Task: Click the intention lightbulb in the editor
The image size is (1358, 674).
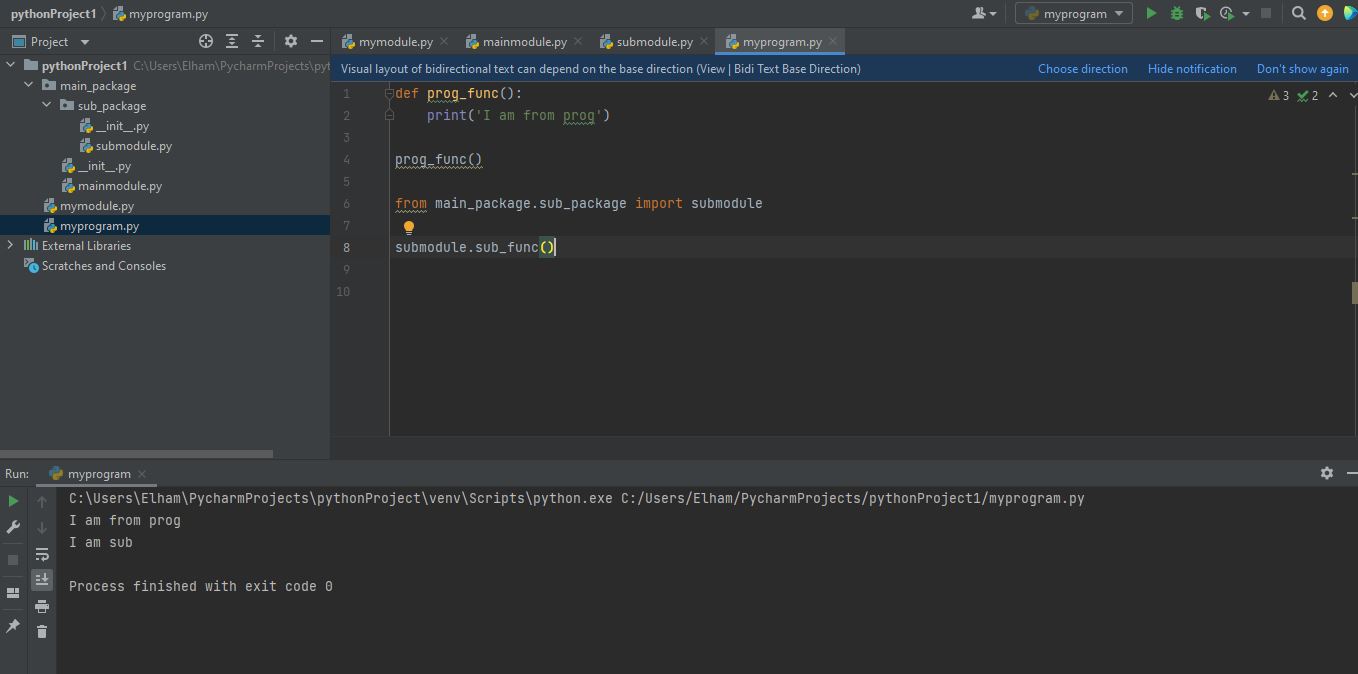Action: pyautogui.click(x=408, y=227)
